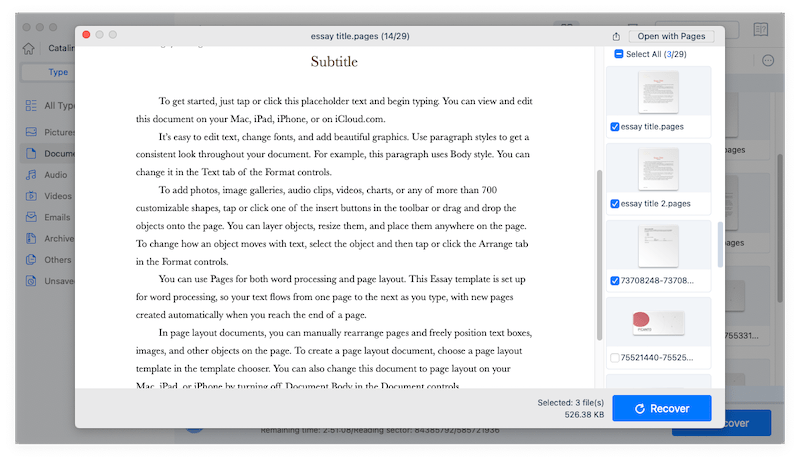800x462 pixels.
Task: Select the 75521440-75525 red image thumbnail
Action: pyautogui.click(x=658, y=322)
